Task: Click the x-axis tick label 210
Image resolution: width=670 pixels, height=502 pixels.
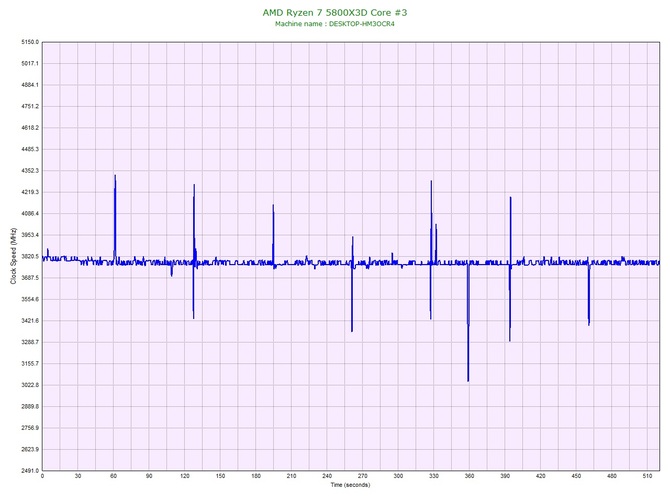Action: (x=291, y=476)
